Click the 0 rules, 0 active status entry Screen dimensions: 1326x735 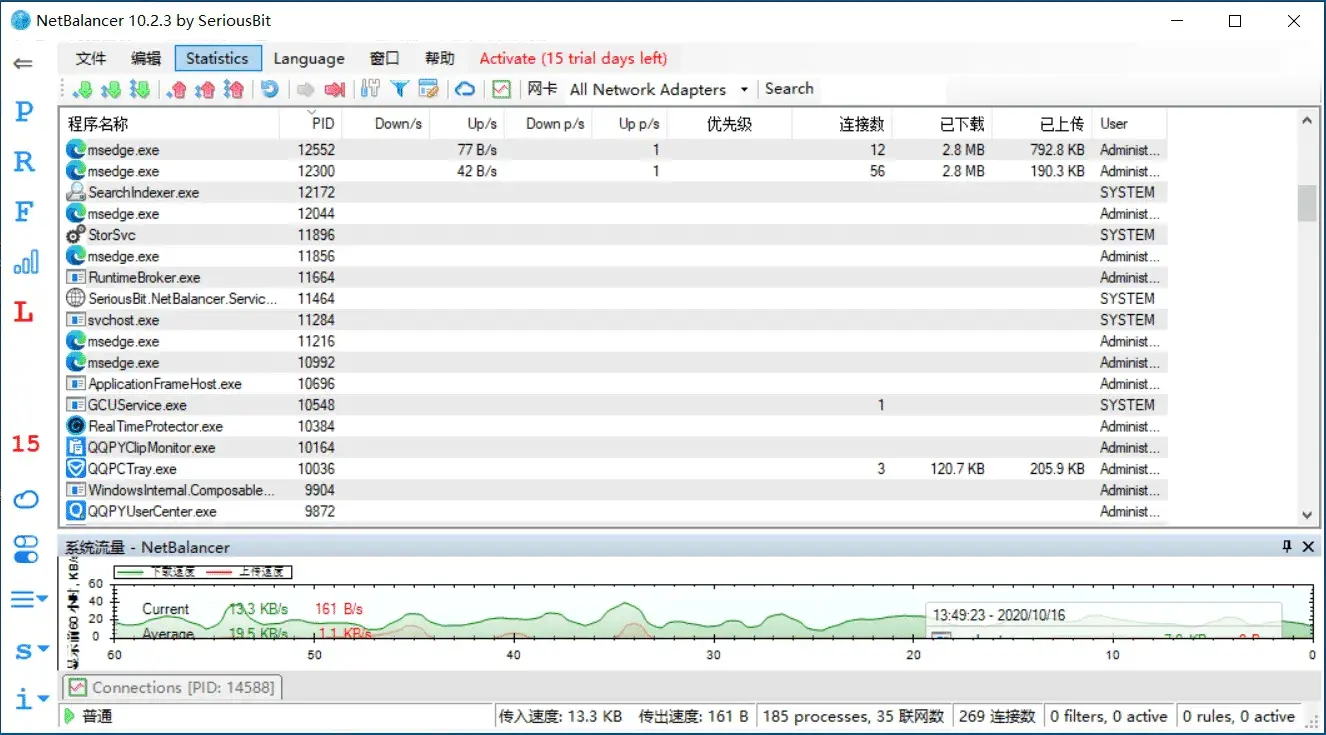coord(1239,716)
